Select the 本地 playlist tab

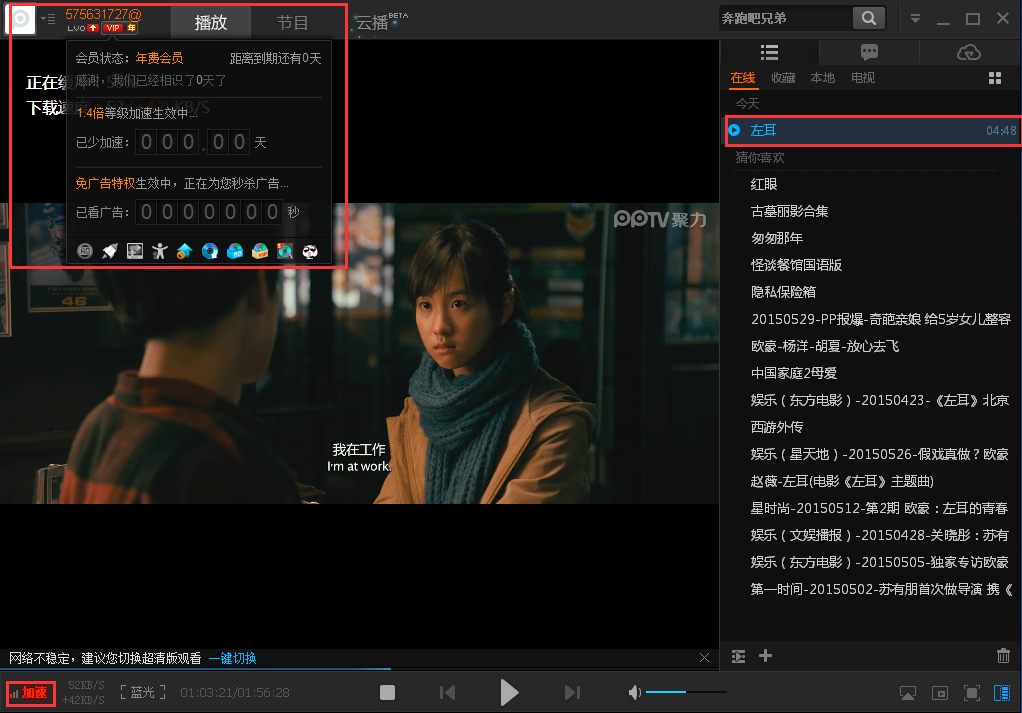(x=823, y=78)
